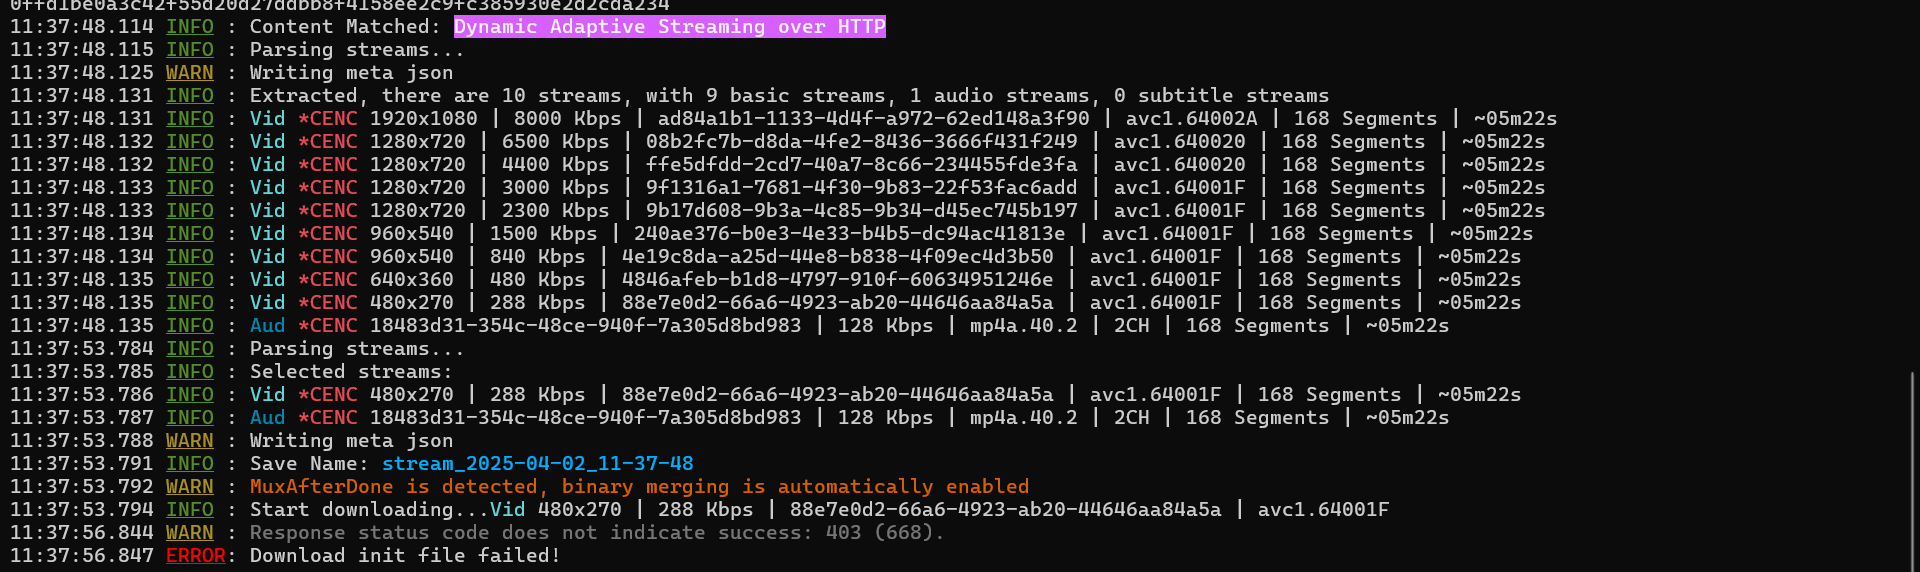Image resolution: width=1920 pixels, height=572 pixels.
Task: Click the WARN label beside MuxAfterDone message
Action: coord(189,487)
